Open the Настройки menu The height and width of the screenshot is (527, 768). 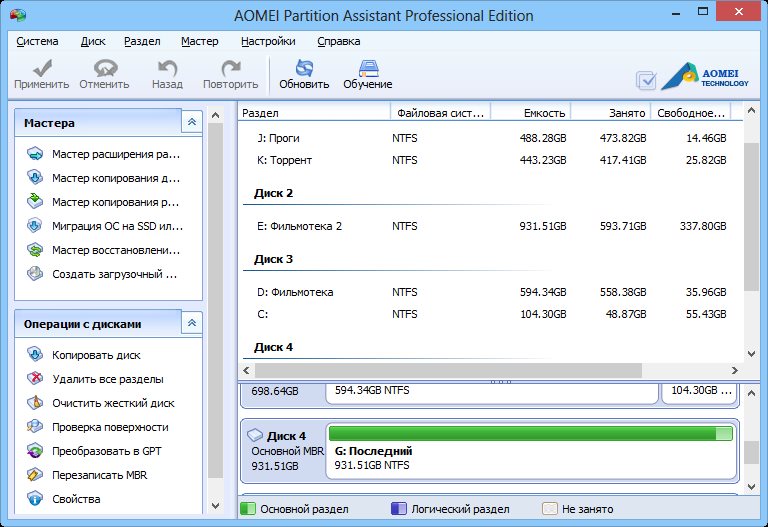point(268,41)
